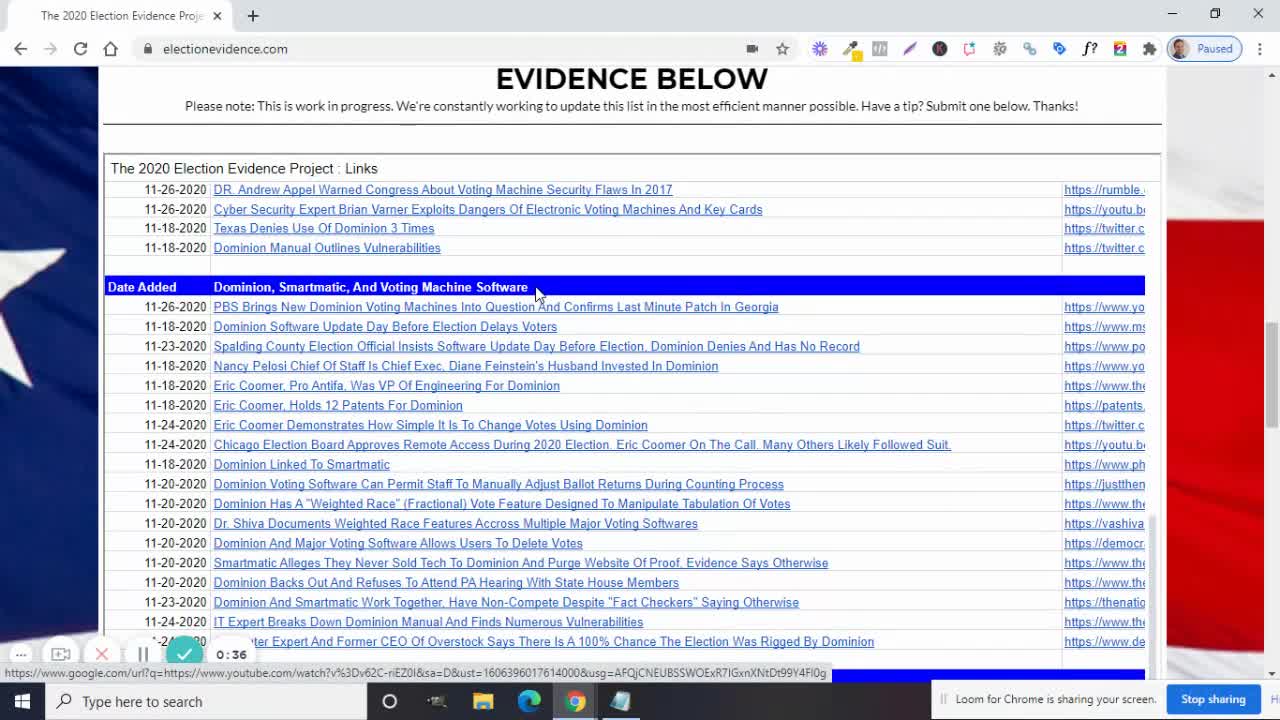The width and height of the screenshot is (1280, 720).
Task: Click the page vertical scrollbar thumb
Action: coord(1272,375)
